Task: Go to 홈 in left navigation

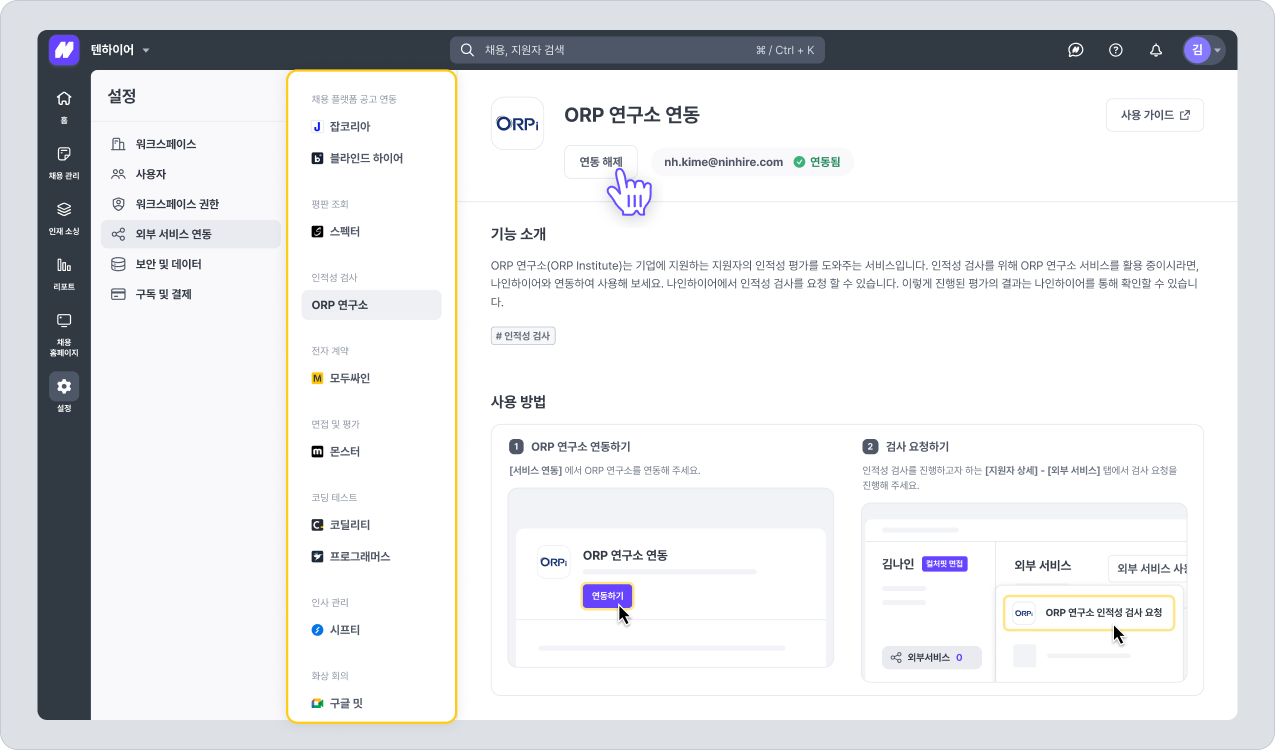Action: coord(64,107)
